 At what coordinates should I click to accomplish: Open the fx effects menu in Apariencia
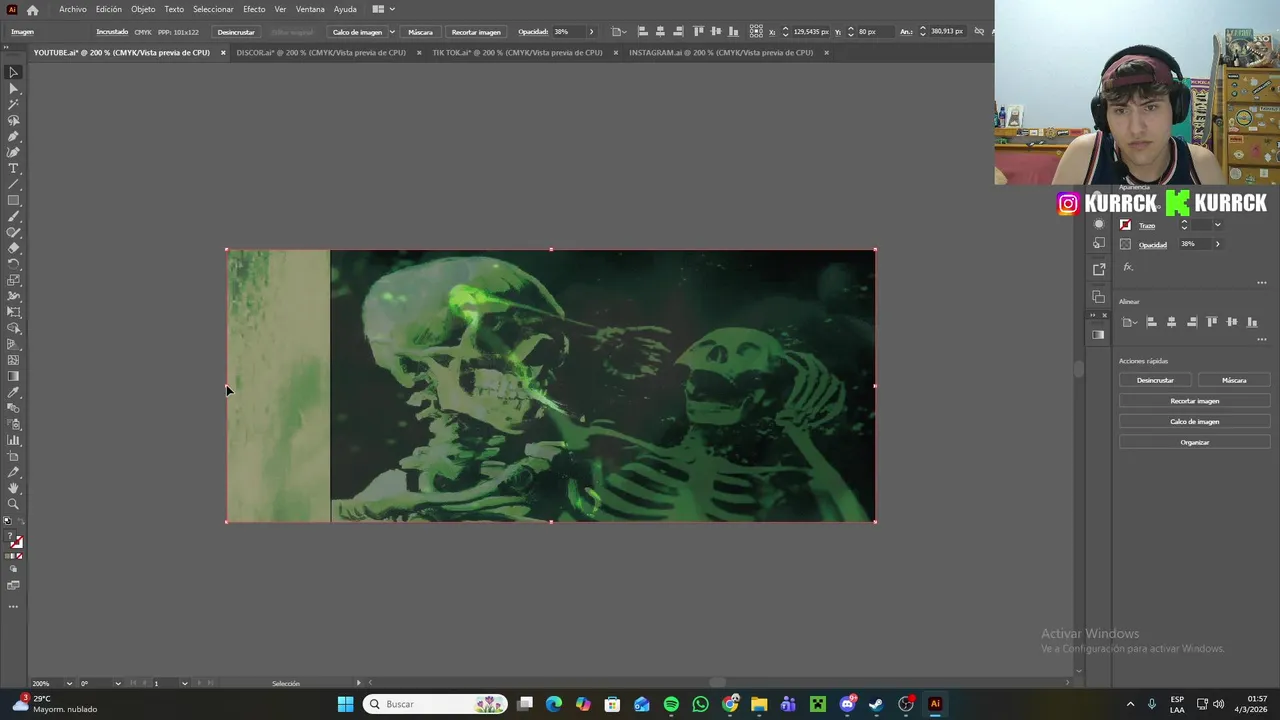[x=1128, y=267]
